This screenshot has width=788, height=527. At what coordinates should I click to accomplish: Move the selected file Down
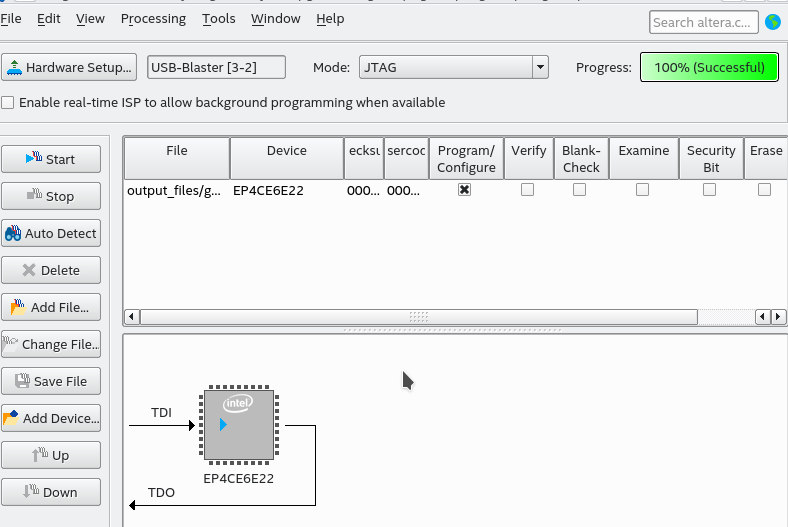(51, 492)
